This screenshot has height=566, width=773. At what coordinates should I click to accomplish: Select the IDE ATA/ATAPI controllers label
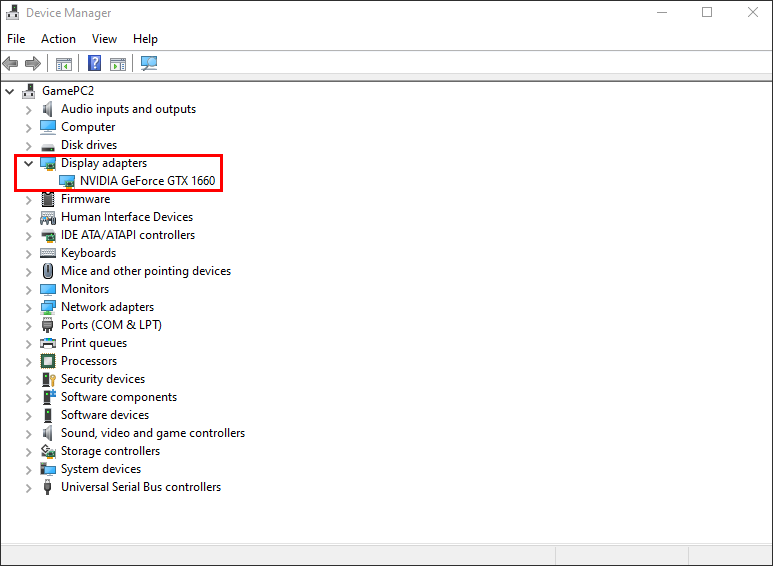pyautogui.click(x=128, y=235)
